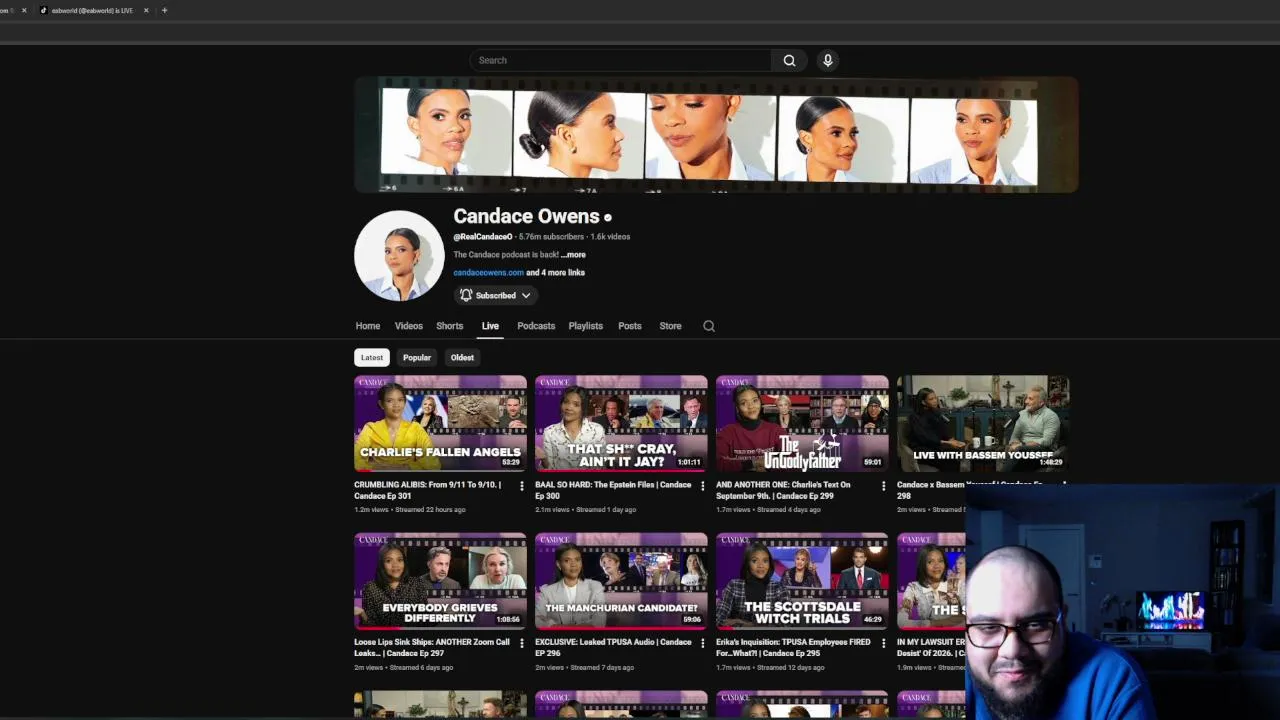
Task: Open Erika's Inquisition TPUSA Employees title
Action: pos(793,648)
